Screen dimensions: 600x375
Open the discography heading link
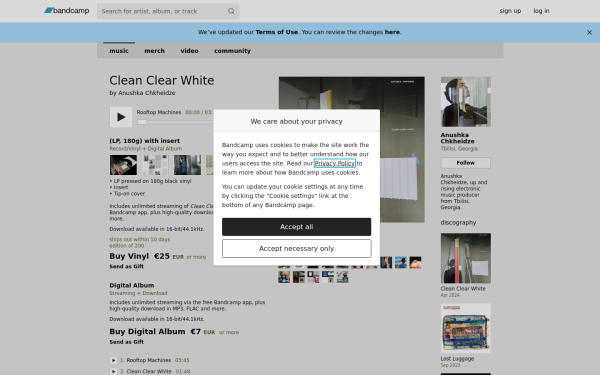pyautogui.click(x=458, y=222)
